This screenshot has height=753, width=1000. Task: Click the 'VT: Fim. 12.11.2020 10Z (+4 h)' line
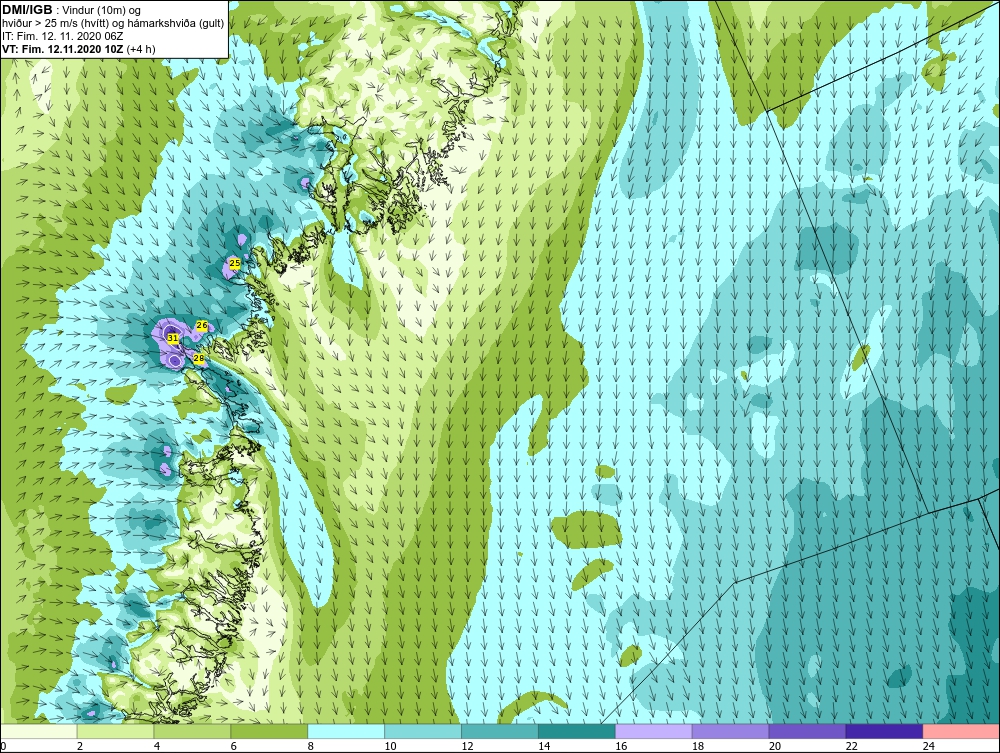pos(78,48)
